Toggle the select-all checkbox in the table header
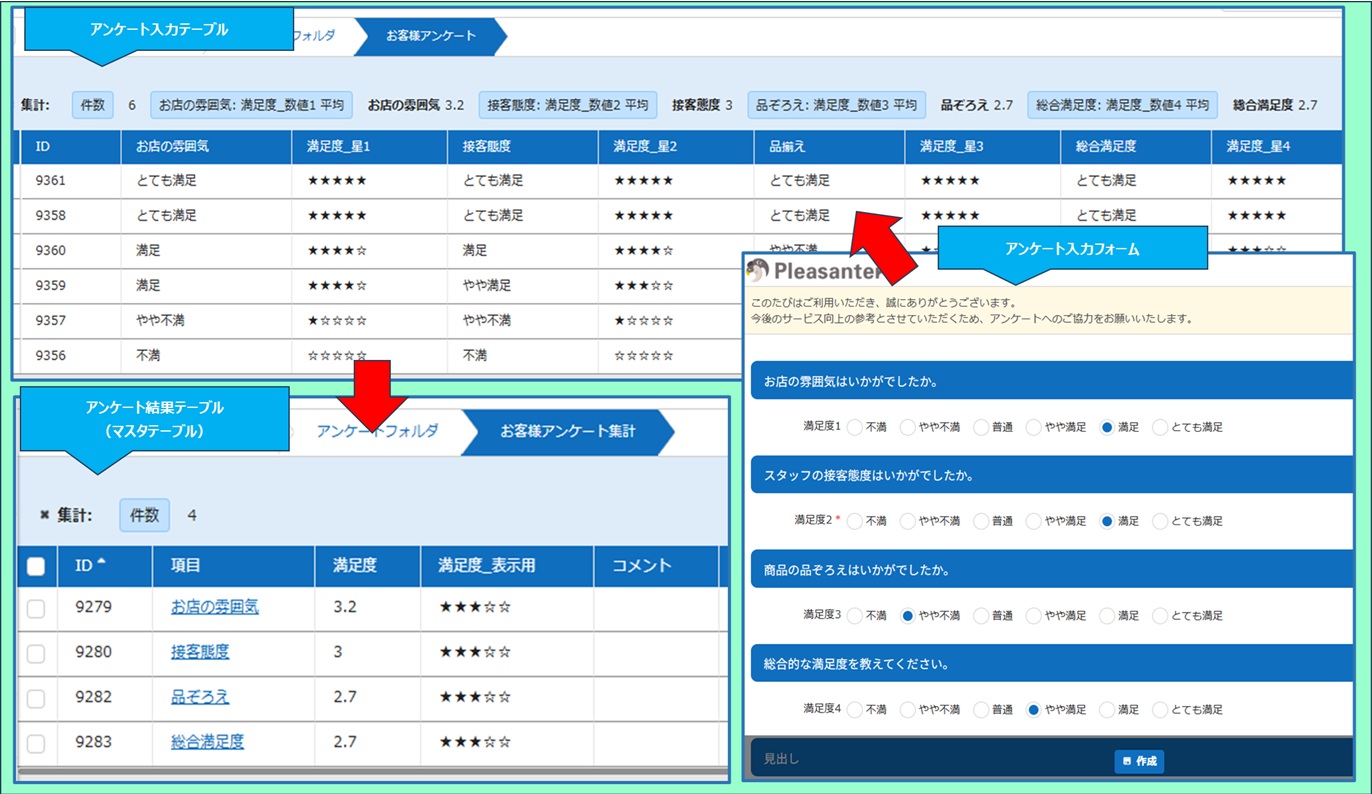Screen dimensions: 1372x794 click(x=36, y=567)
